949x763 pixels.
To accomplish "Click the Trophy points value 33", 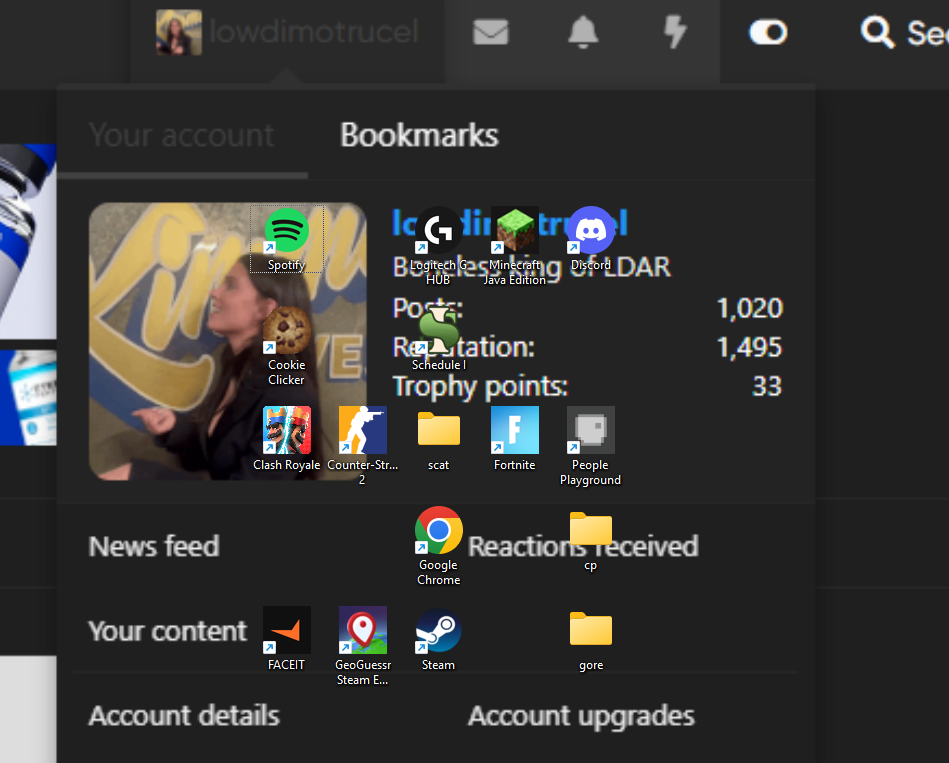I will (767, 386).
